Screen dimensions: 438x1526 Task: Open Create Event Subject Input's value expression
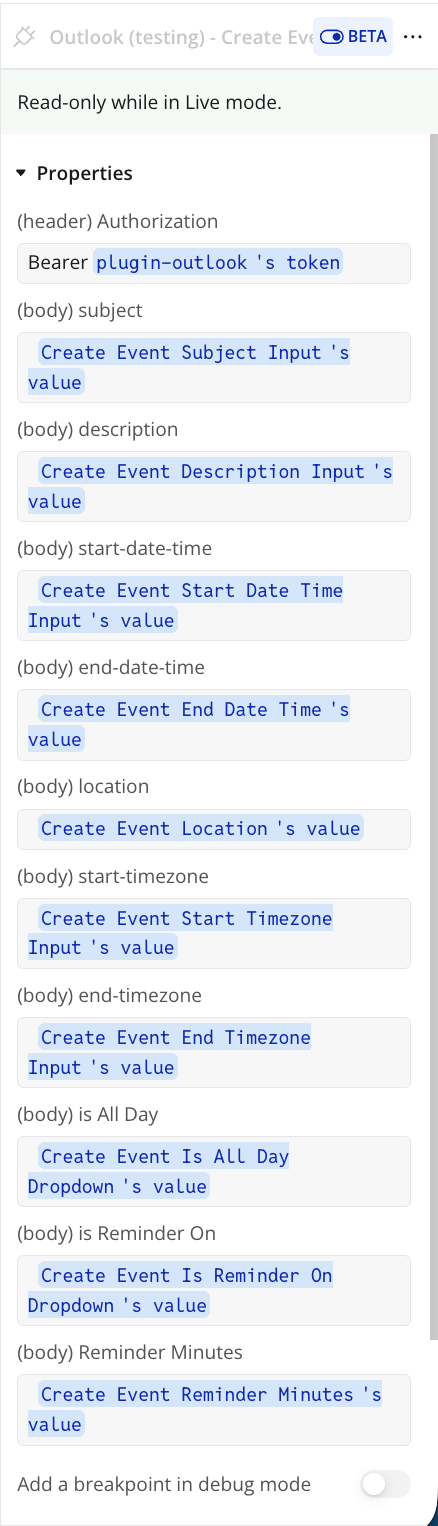[x=214, y=367]
